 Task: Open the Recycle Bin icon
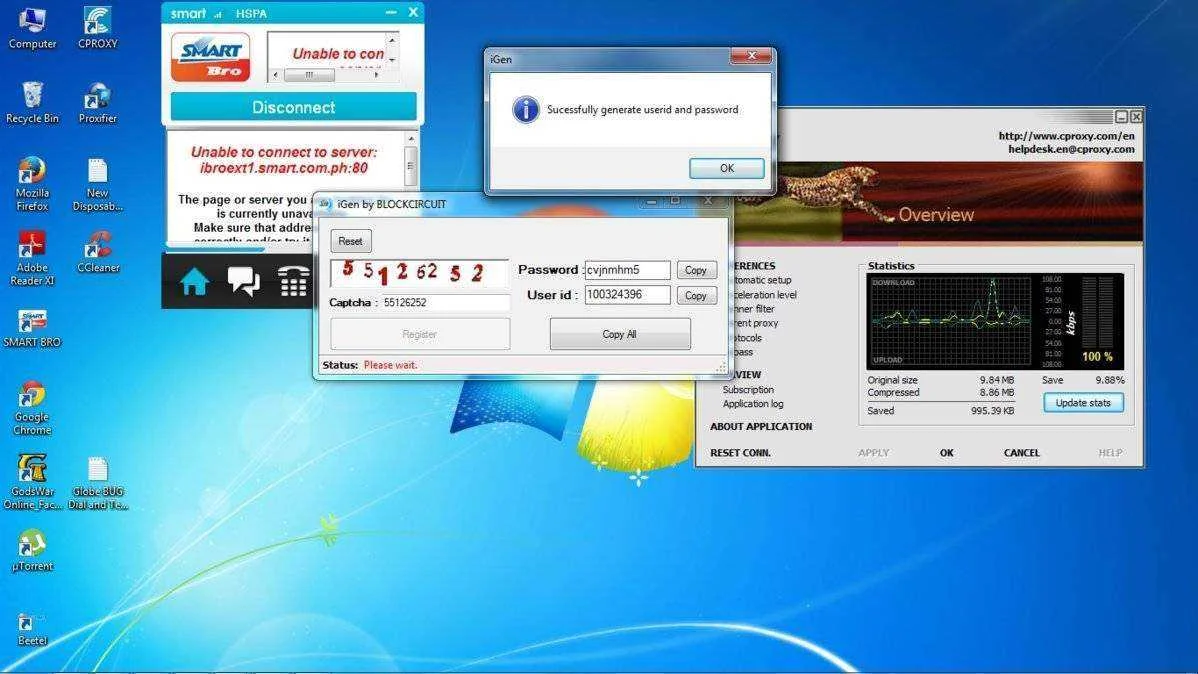click(x=32, y=103)
